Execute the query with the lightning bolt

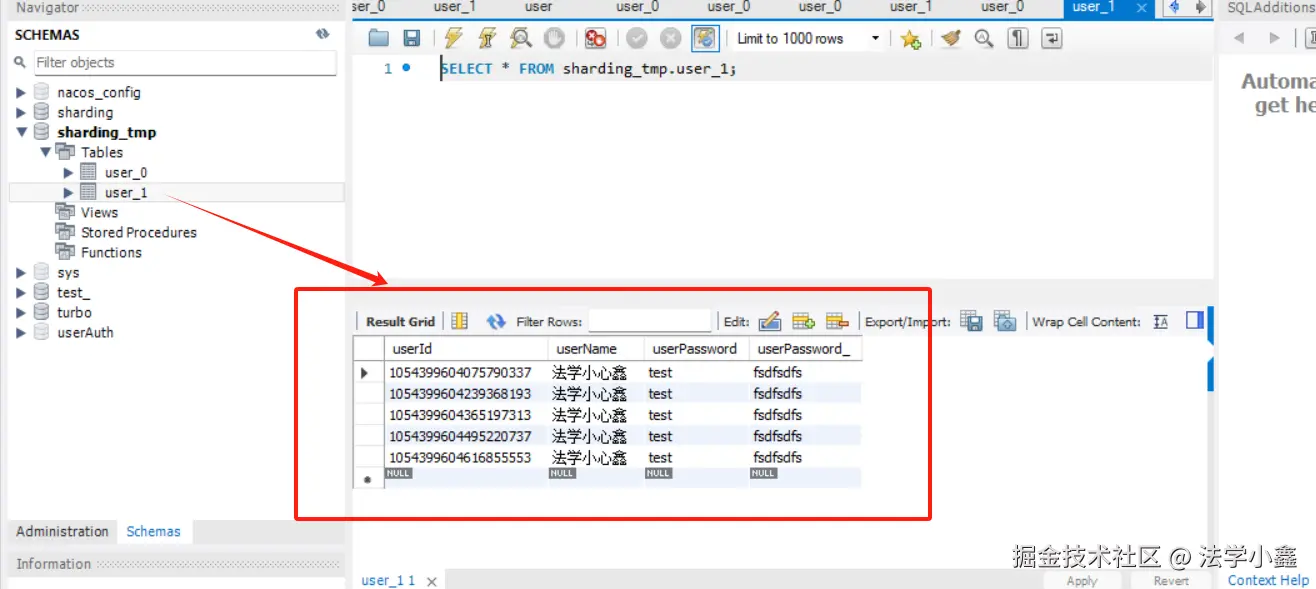(x=454, y=38)
